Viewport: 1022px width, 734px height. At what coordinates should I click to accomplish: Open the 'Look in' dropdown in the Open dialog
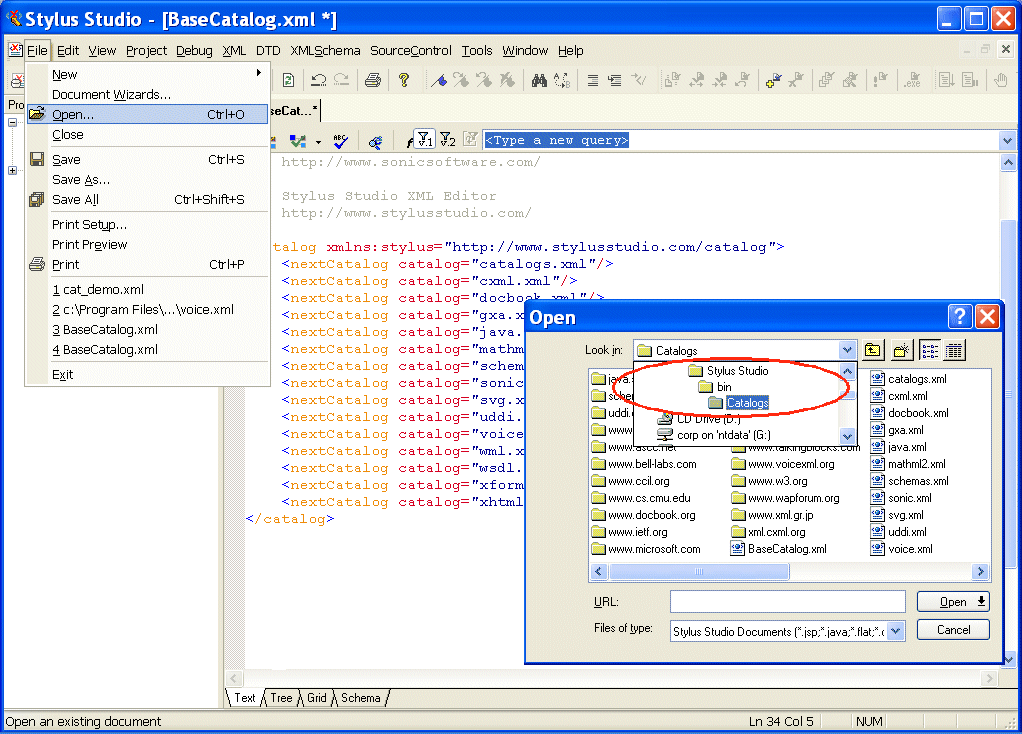pyautogui.click(x=846, y=350)
